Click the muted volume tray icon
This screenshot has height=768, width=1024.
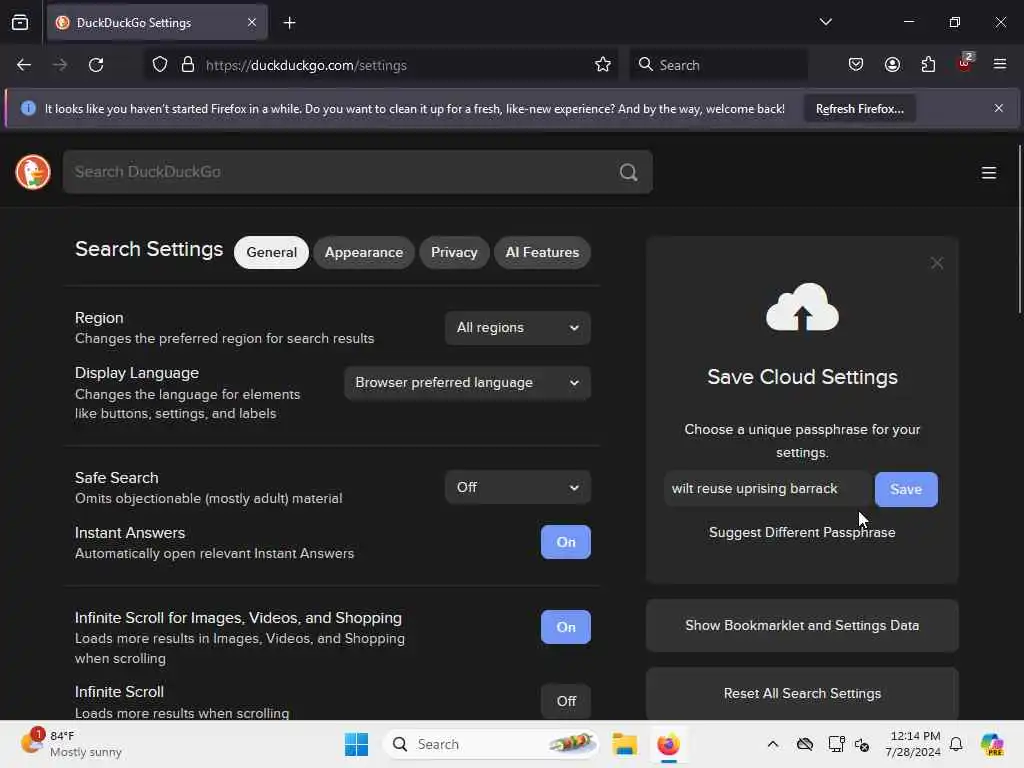[x=862, y=744]
